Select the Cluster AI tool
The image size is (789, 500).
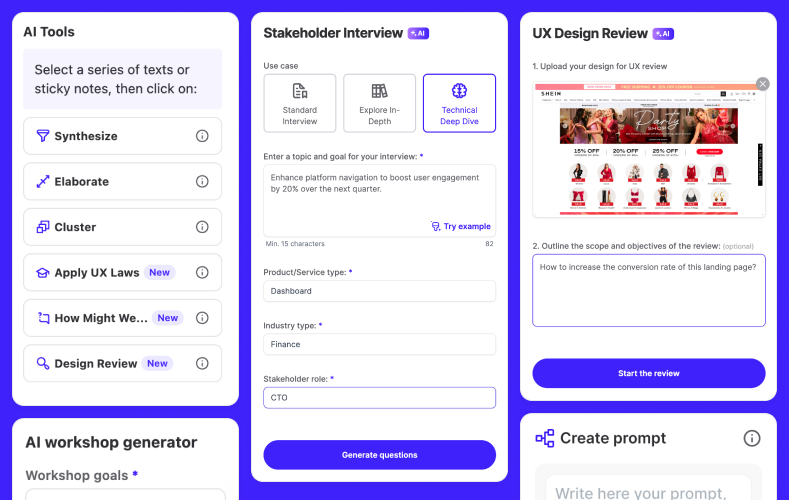pos(122,227)
